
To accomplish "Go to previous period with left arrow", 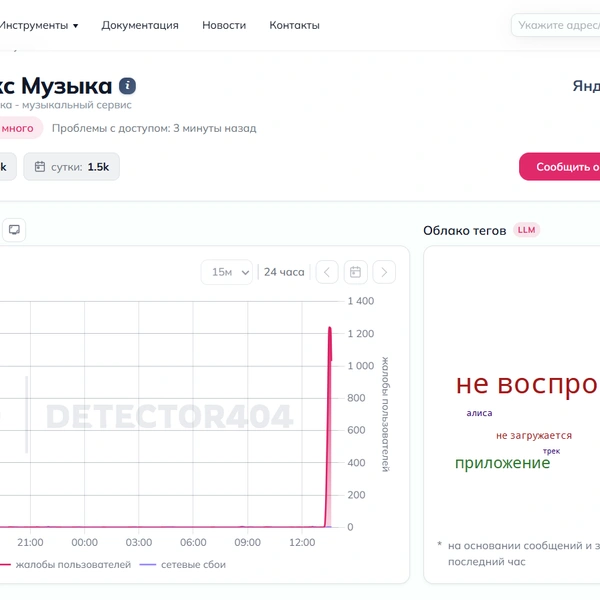I will tap(327, 272).
